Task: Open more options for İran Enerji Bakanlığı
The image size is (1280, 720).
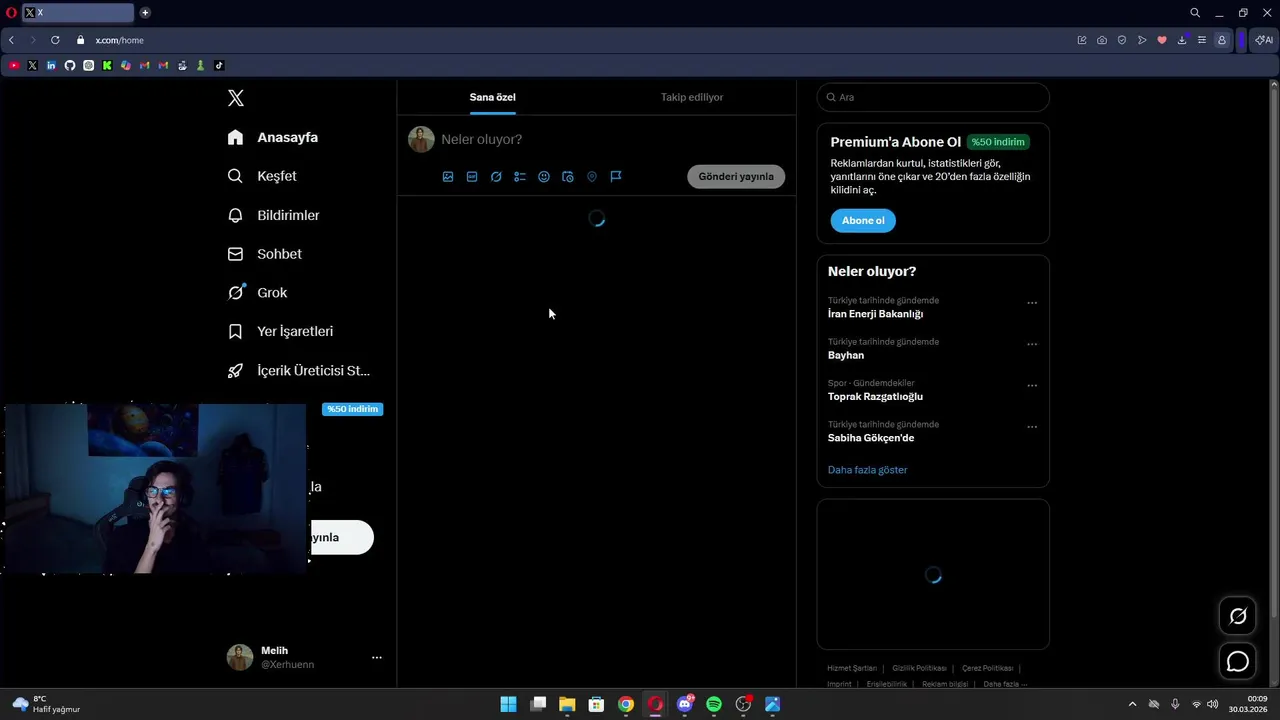Action: click(1032, 303)
